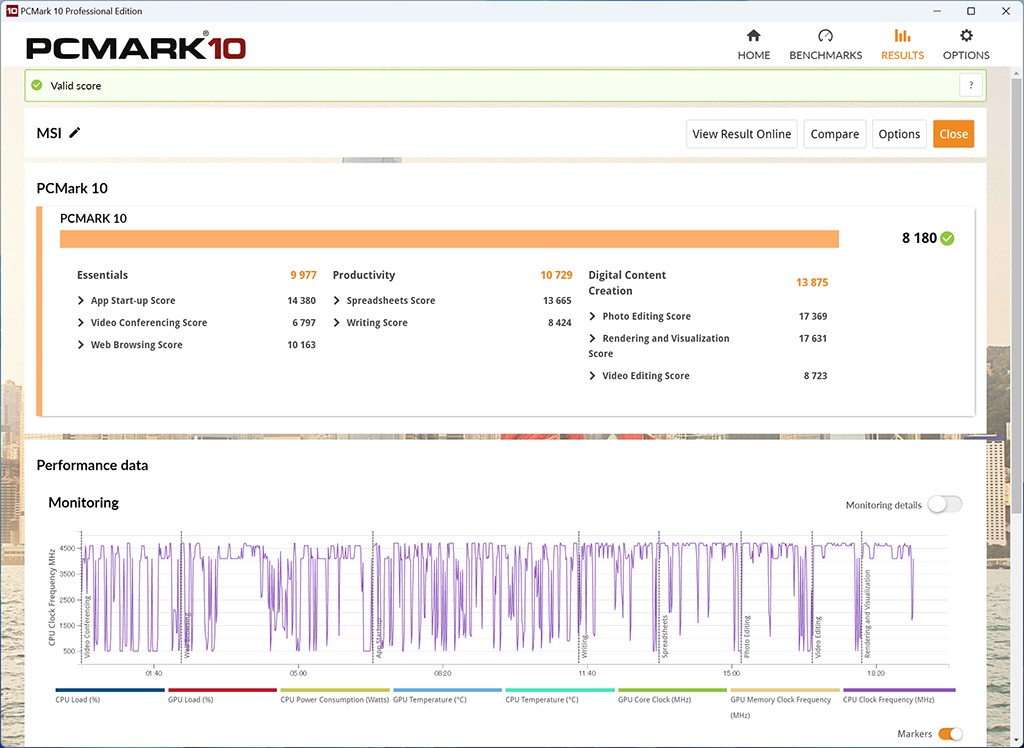This screenshot has height=748, width=1024.
Task: Click View Result Online button
Action: [741, 134]
